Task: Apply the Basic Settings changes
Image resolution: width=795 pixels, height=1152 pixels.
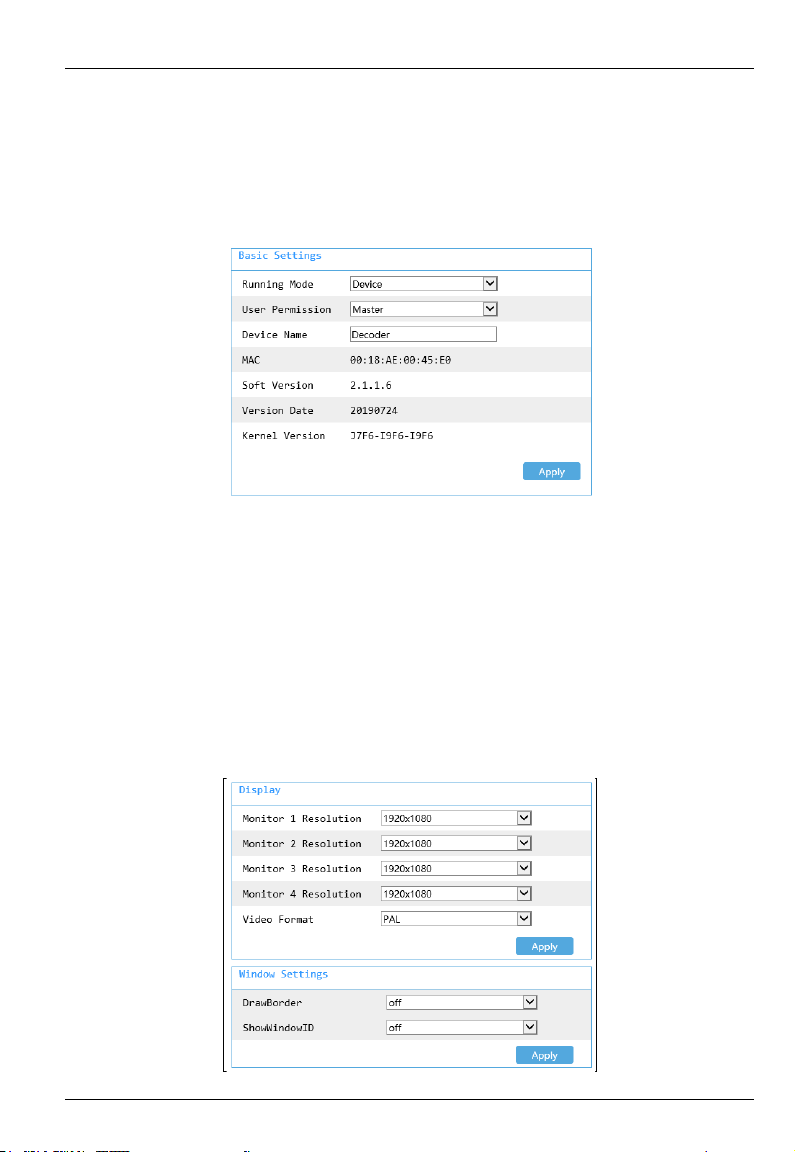Action: click(551, 472)
